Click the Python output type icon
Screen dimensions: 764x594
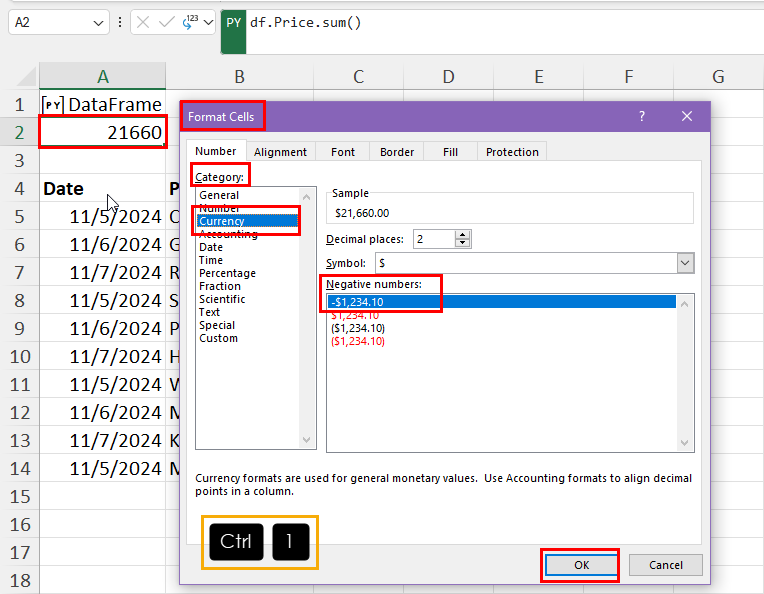click(190, 22)
